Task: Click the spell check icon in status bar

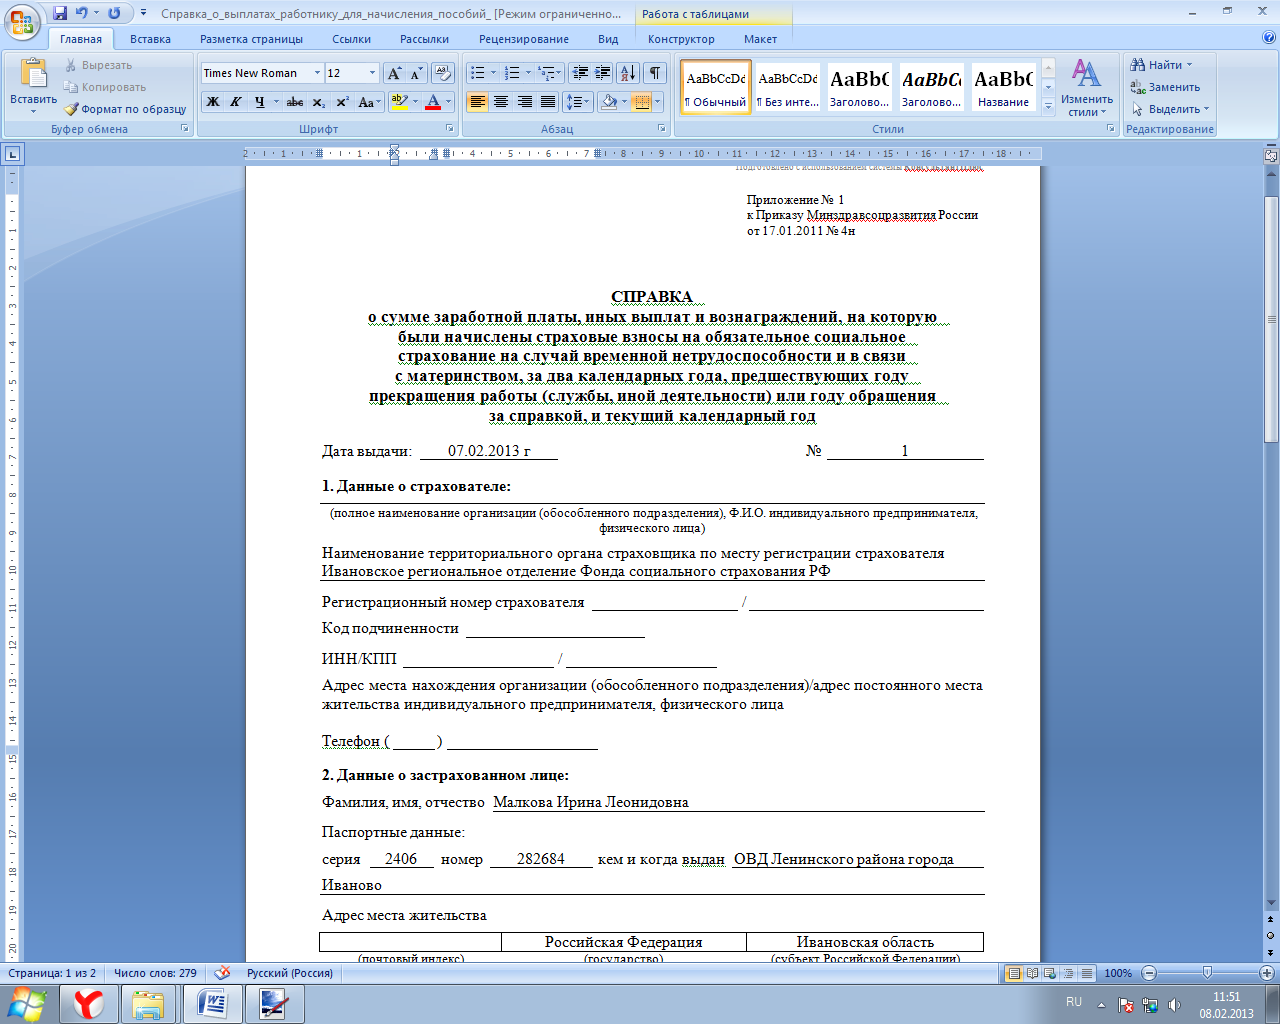Action: pos(222,973)
